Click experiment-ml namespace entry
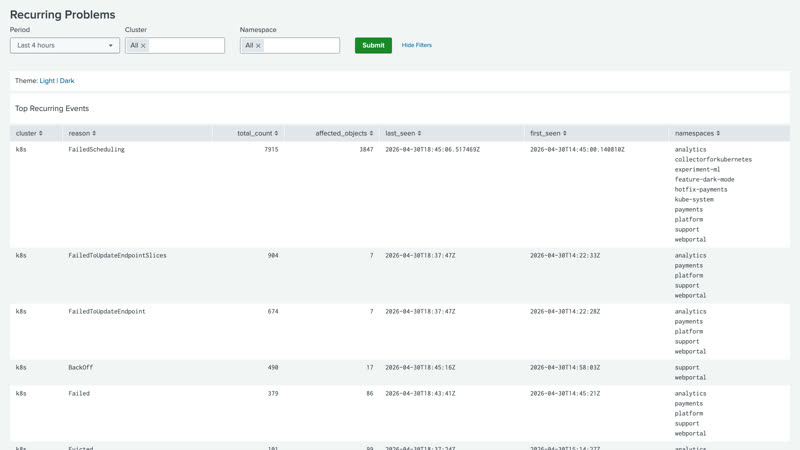 [x=697, y=169]
